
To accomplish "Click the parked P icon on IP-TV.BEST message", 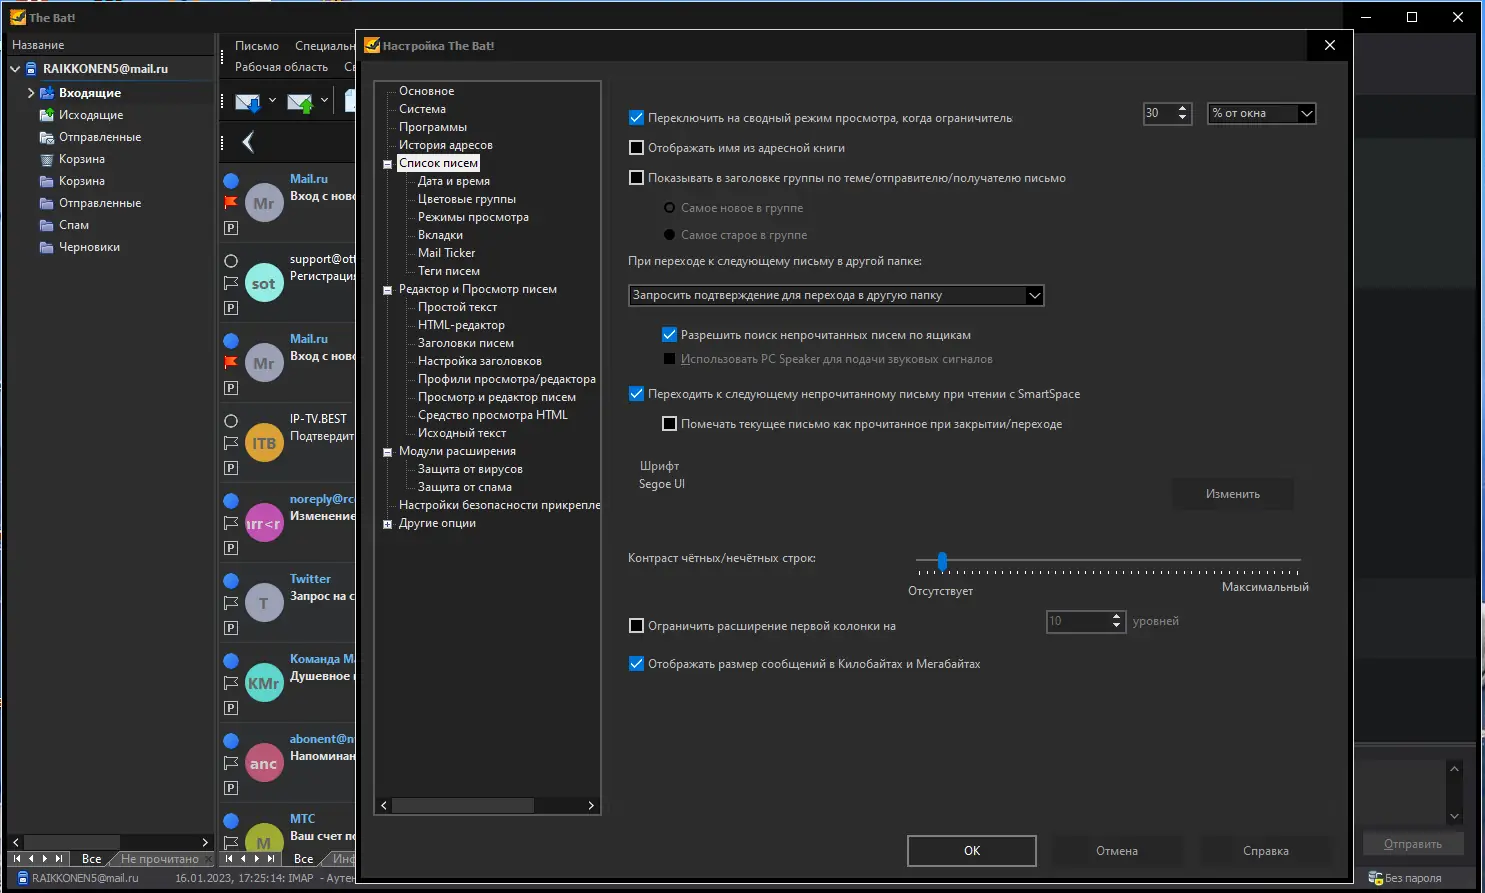I will click(231, 468).
